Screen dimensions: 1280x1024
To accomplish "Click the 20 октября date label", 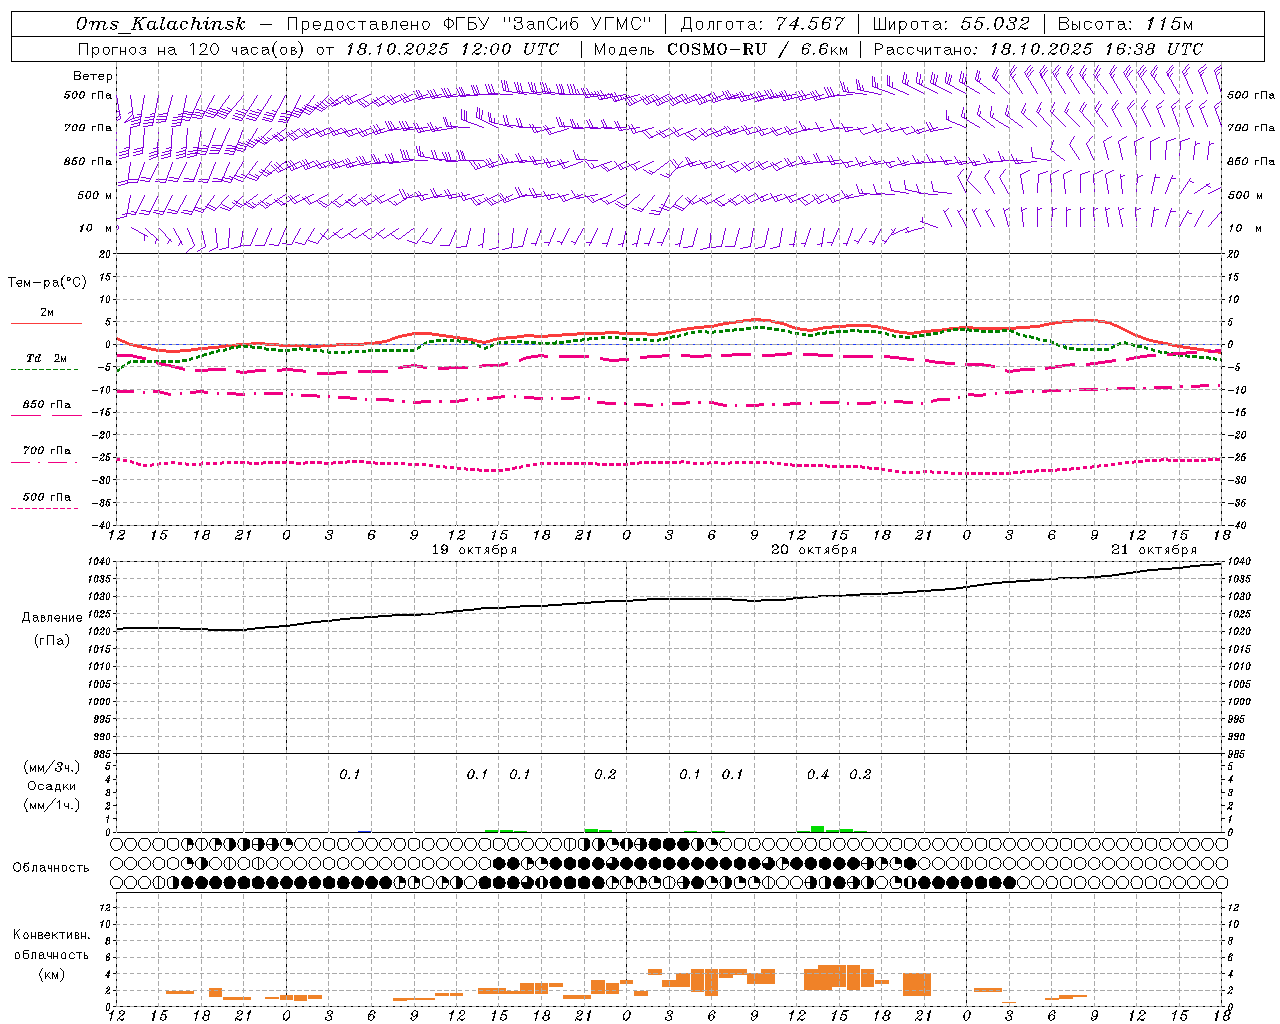I will (814, 550).
